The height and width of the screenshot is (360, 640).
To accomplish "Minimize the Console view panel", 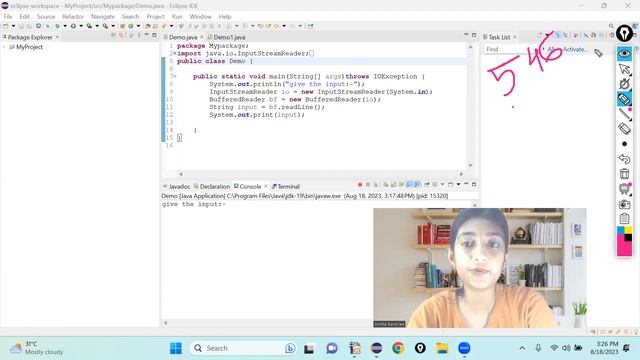I will [466, 184].
